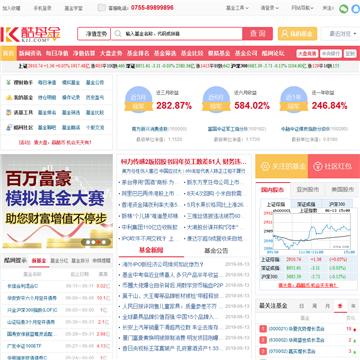The image size is (360, 360).
Task: Click the 酷基金 KJJ.COM logo
Action: click(31, 34)
